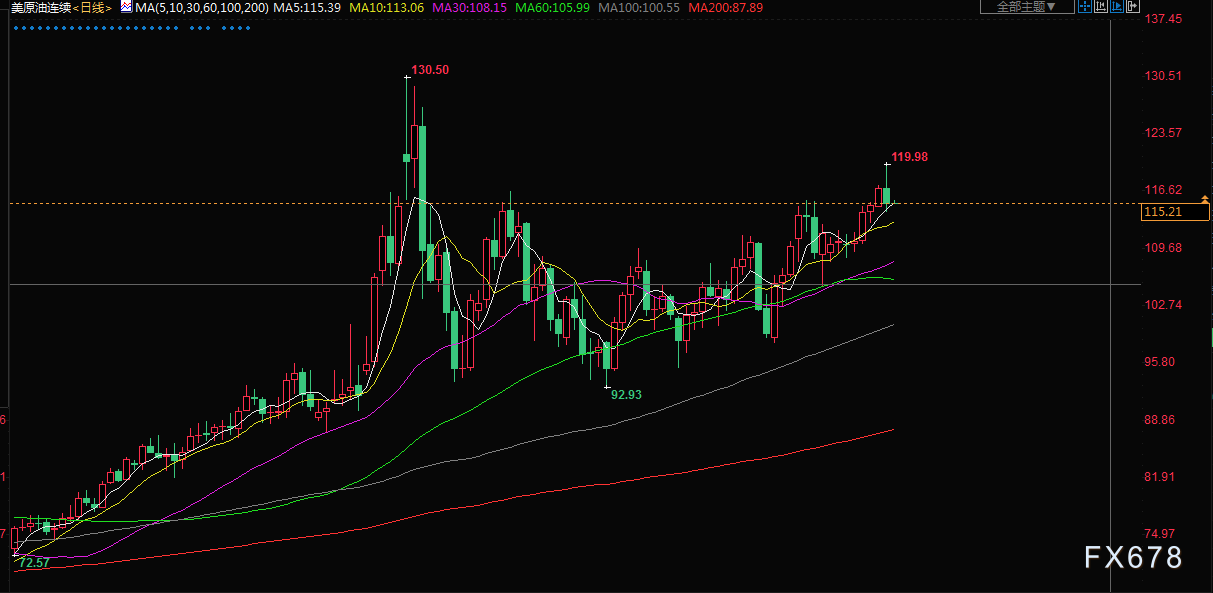Click the yellow MA10:113.06 value
Viewport: 1213px width, 593px height.
click(x=386, y=7)
